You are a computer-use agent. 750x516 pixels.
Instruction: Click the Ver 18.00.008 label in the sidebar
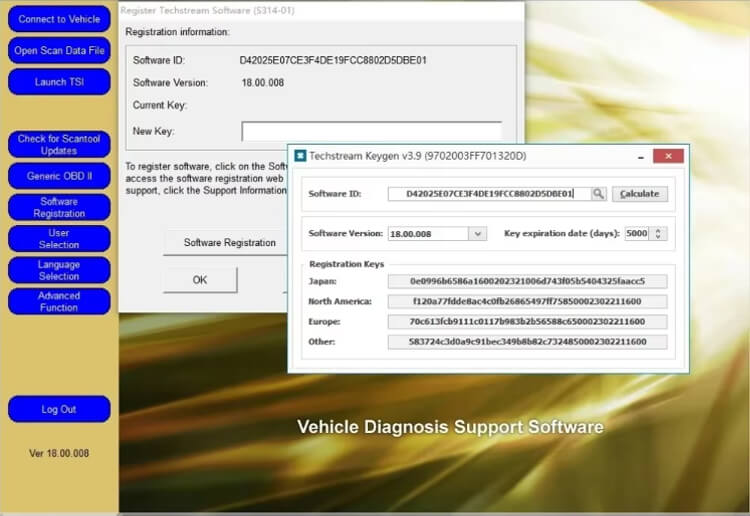[x=59, y=453]
